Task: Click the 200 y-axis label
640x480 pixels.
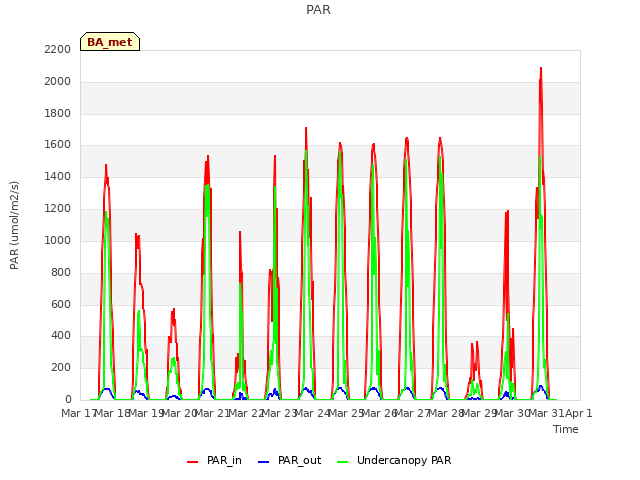Action: tap(61, 367)
